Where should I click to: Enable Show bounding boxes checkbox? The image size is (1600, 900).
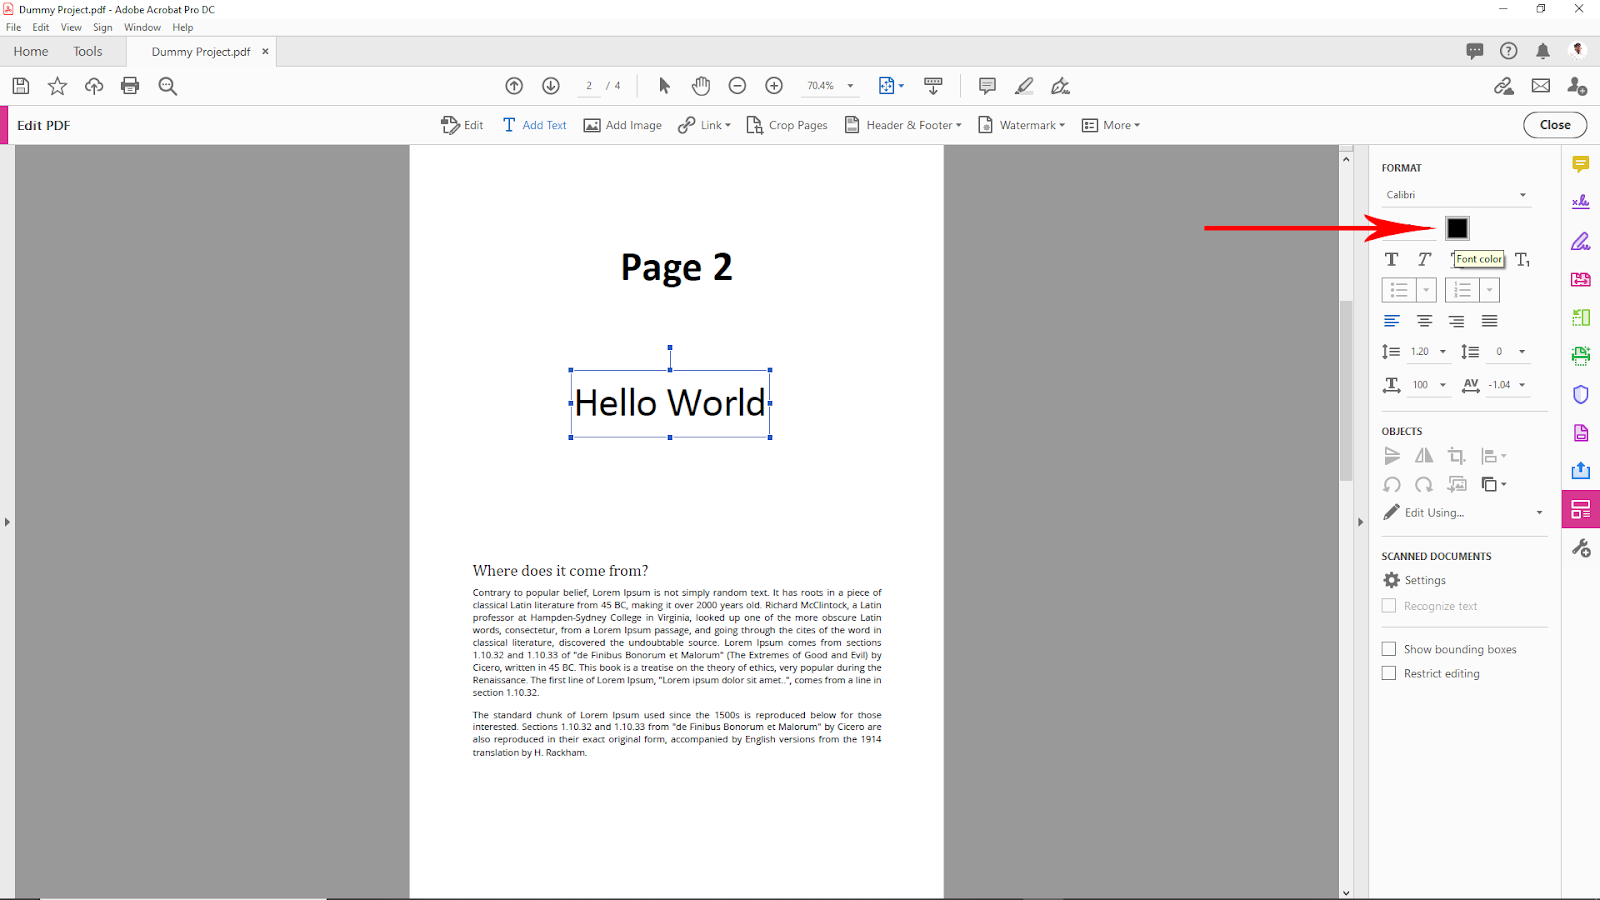pyautogui.click(x=1389, y=649)
